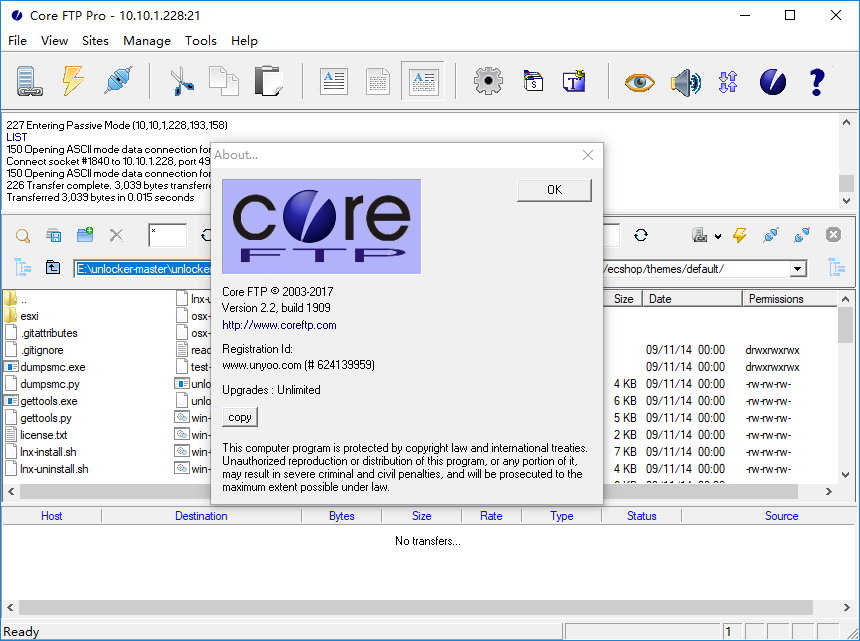Open the Site Manager server icon
This screenshot has width=860, height=641.
coord(28,81)
